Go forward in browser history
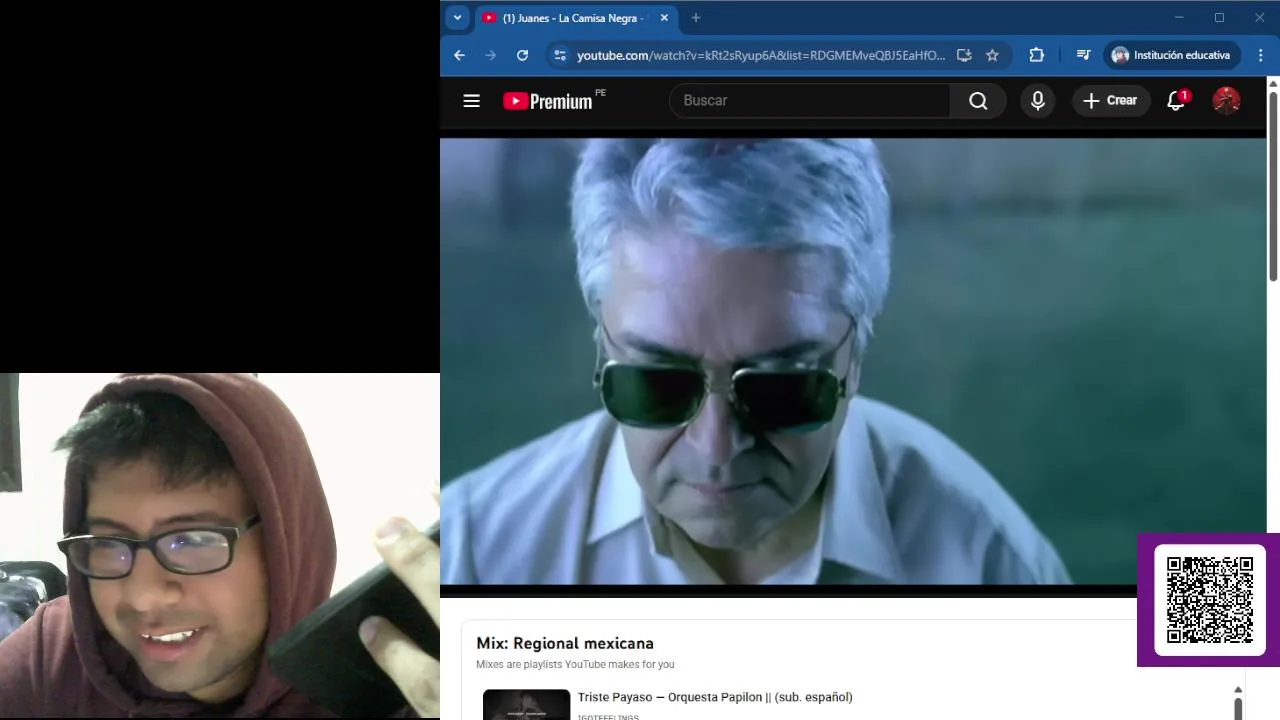Screen dimensions: 1280x720 490,55
